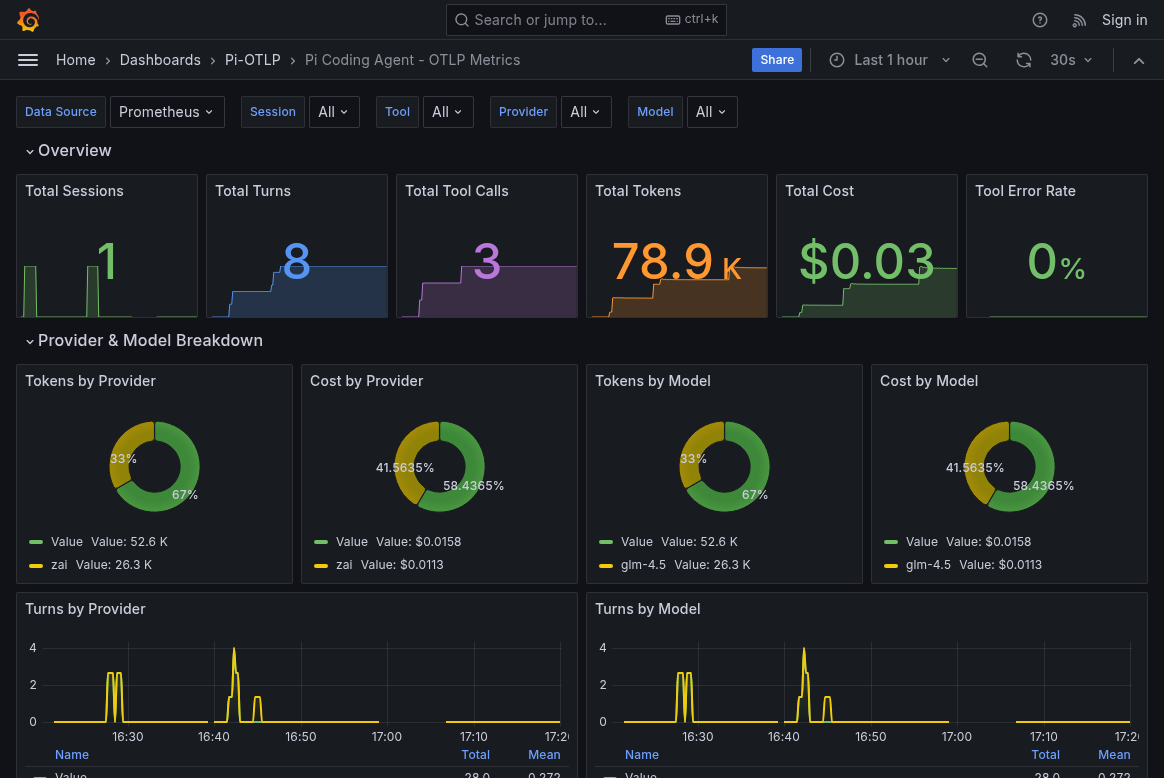
Task: Click the clock icon in time picker
Action: tap(837, 60)
